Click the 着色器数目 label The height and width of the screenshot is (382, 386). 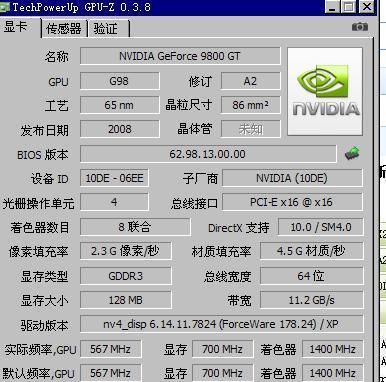pyautogui.click(x=40, y=228)
